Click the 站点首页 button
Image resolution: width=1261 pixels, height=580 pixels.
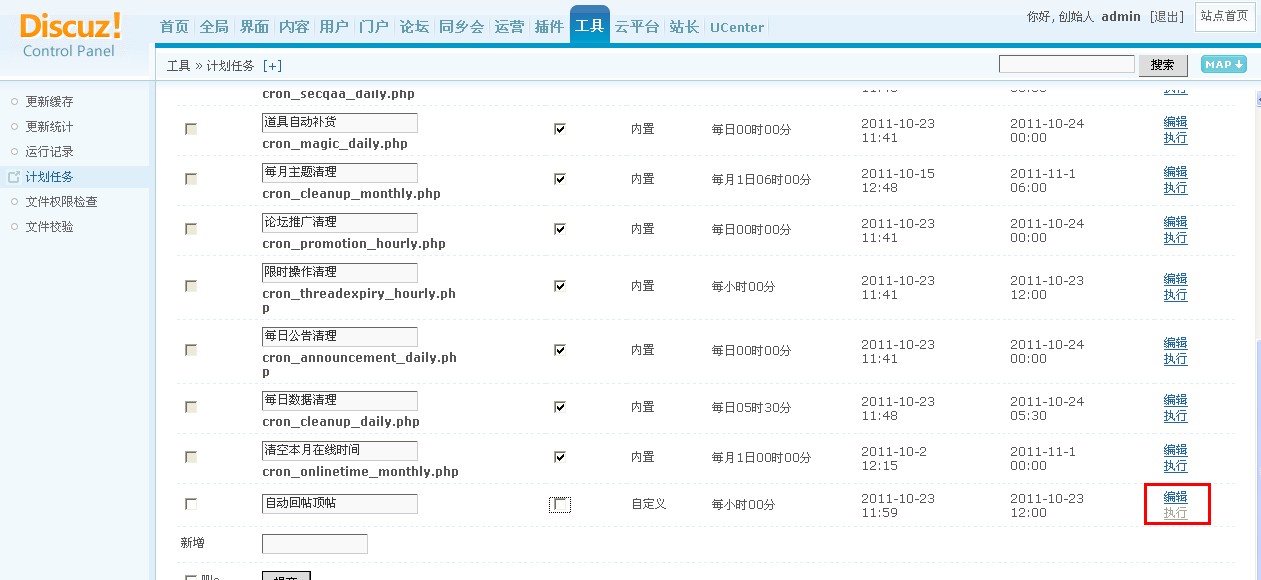coord(1225,17)
